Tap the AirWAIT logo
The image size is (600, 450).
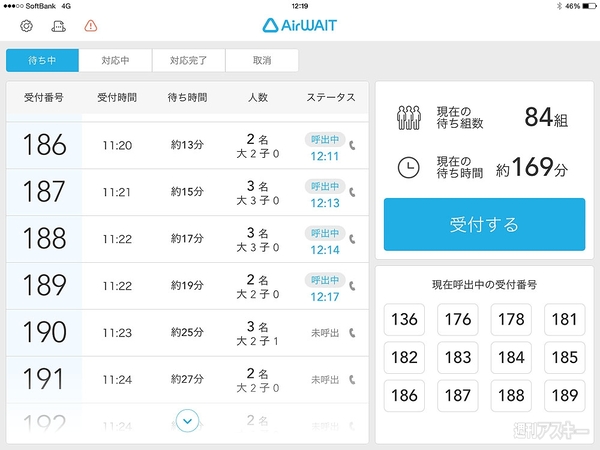[x=300, y=25]
